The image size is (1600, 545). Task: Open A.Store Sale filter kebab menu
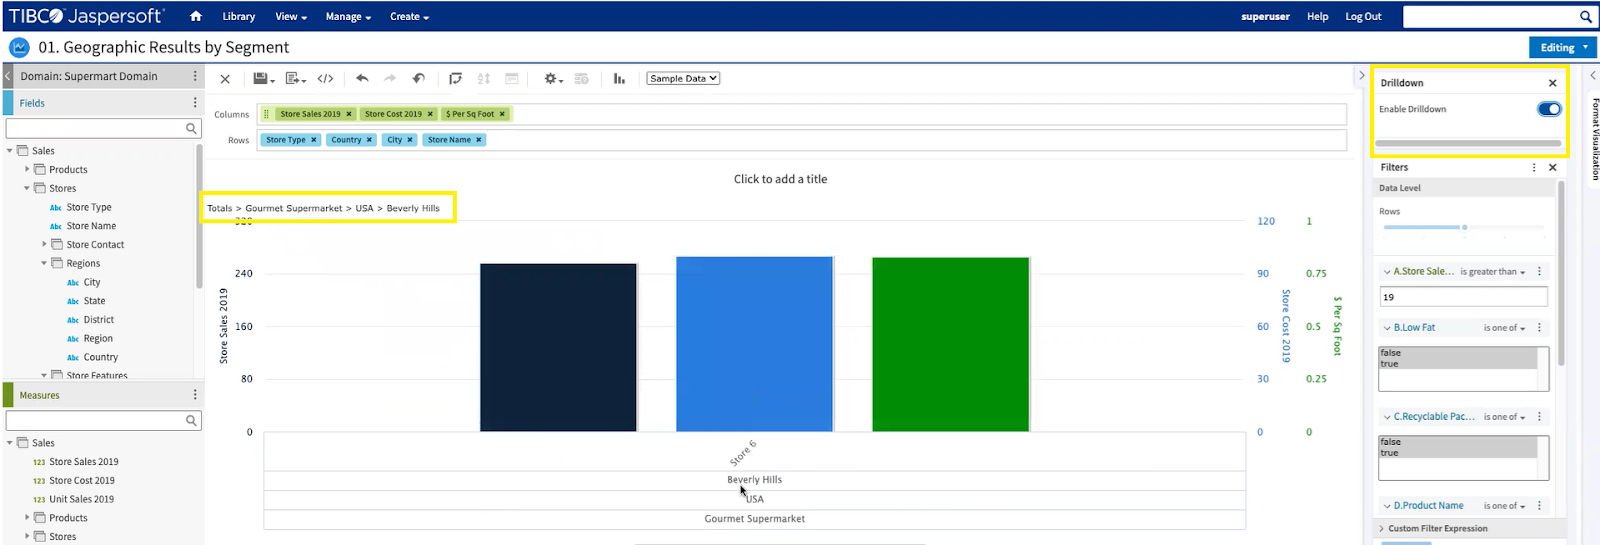point(1539,271)
